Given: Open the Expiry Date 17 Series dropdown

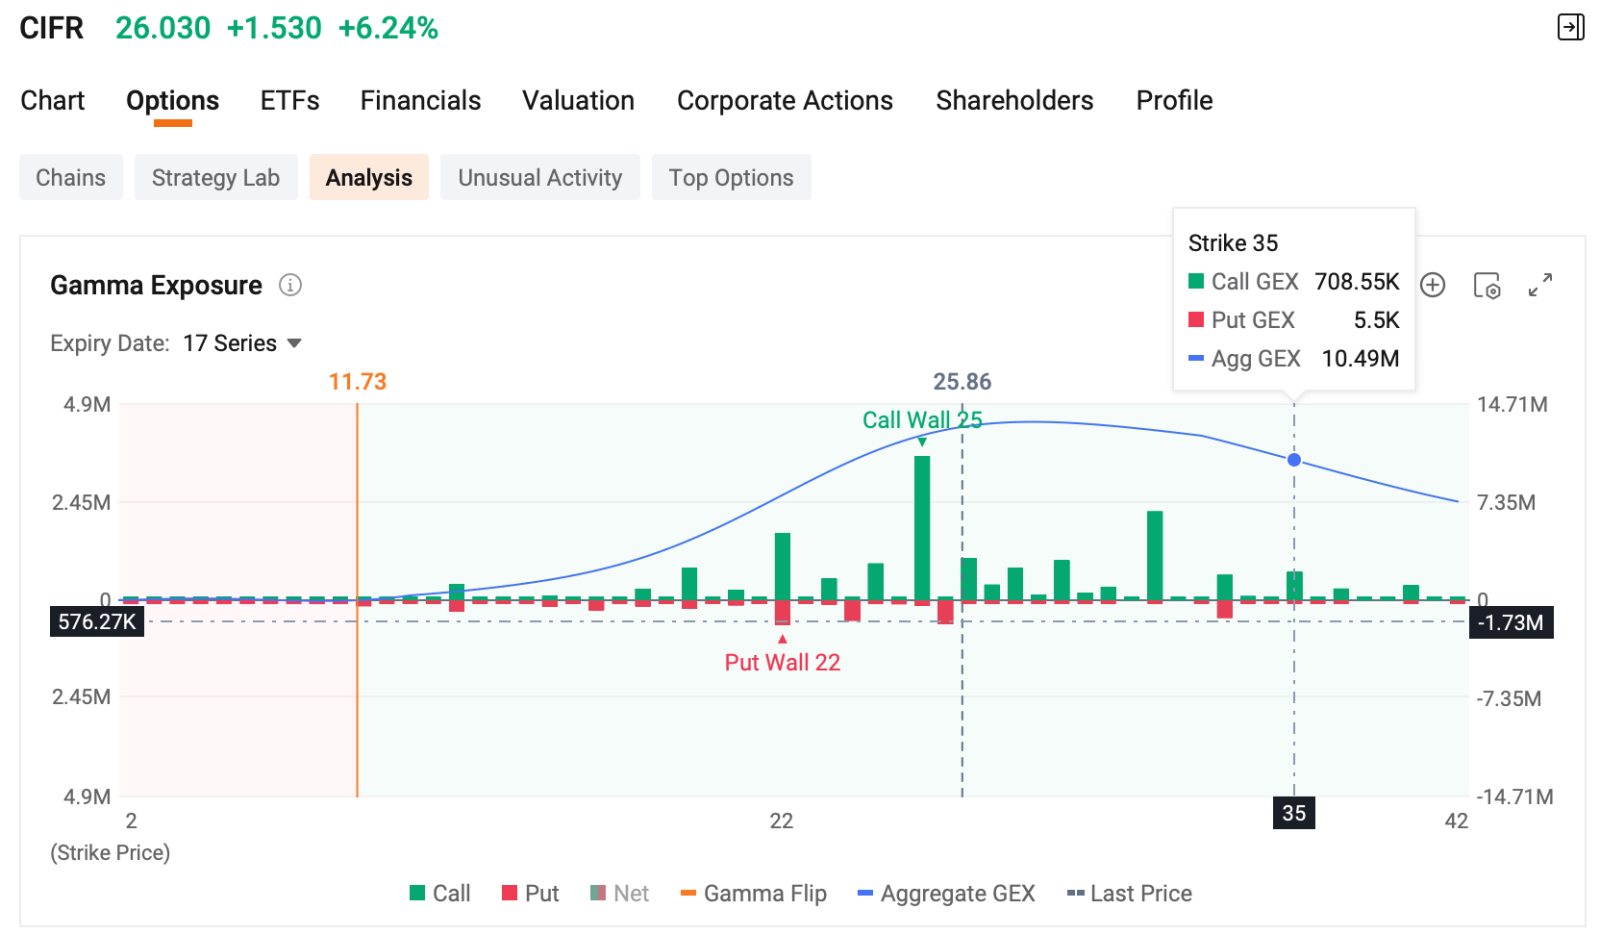Looking at the screenshot, I should (x=242, y=343).
